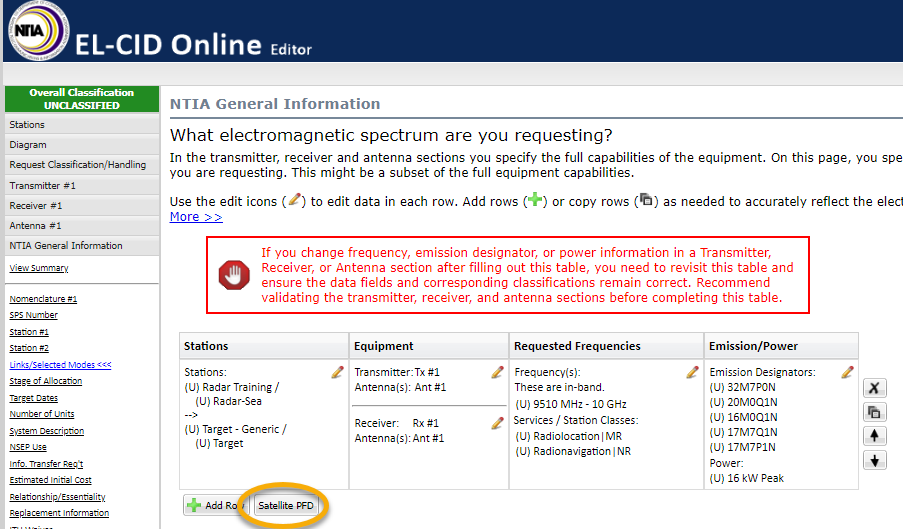This screenshot has height=529, width=903.
Task: Delete the row using X icon
Action: click(874, 388)
